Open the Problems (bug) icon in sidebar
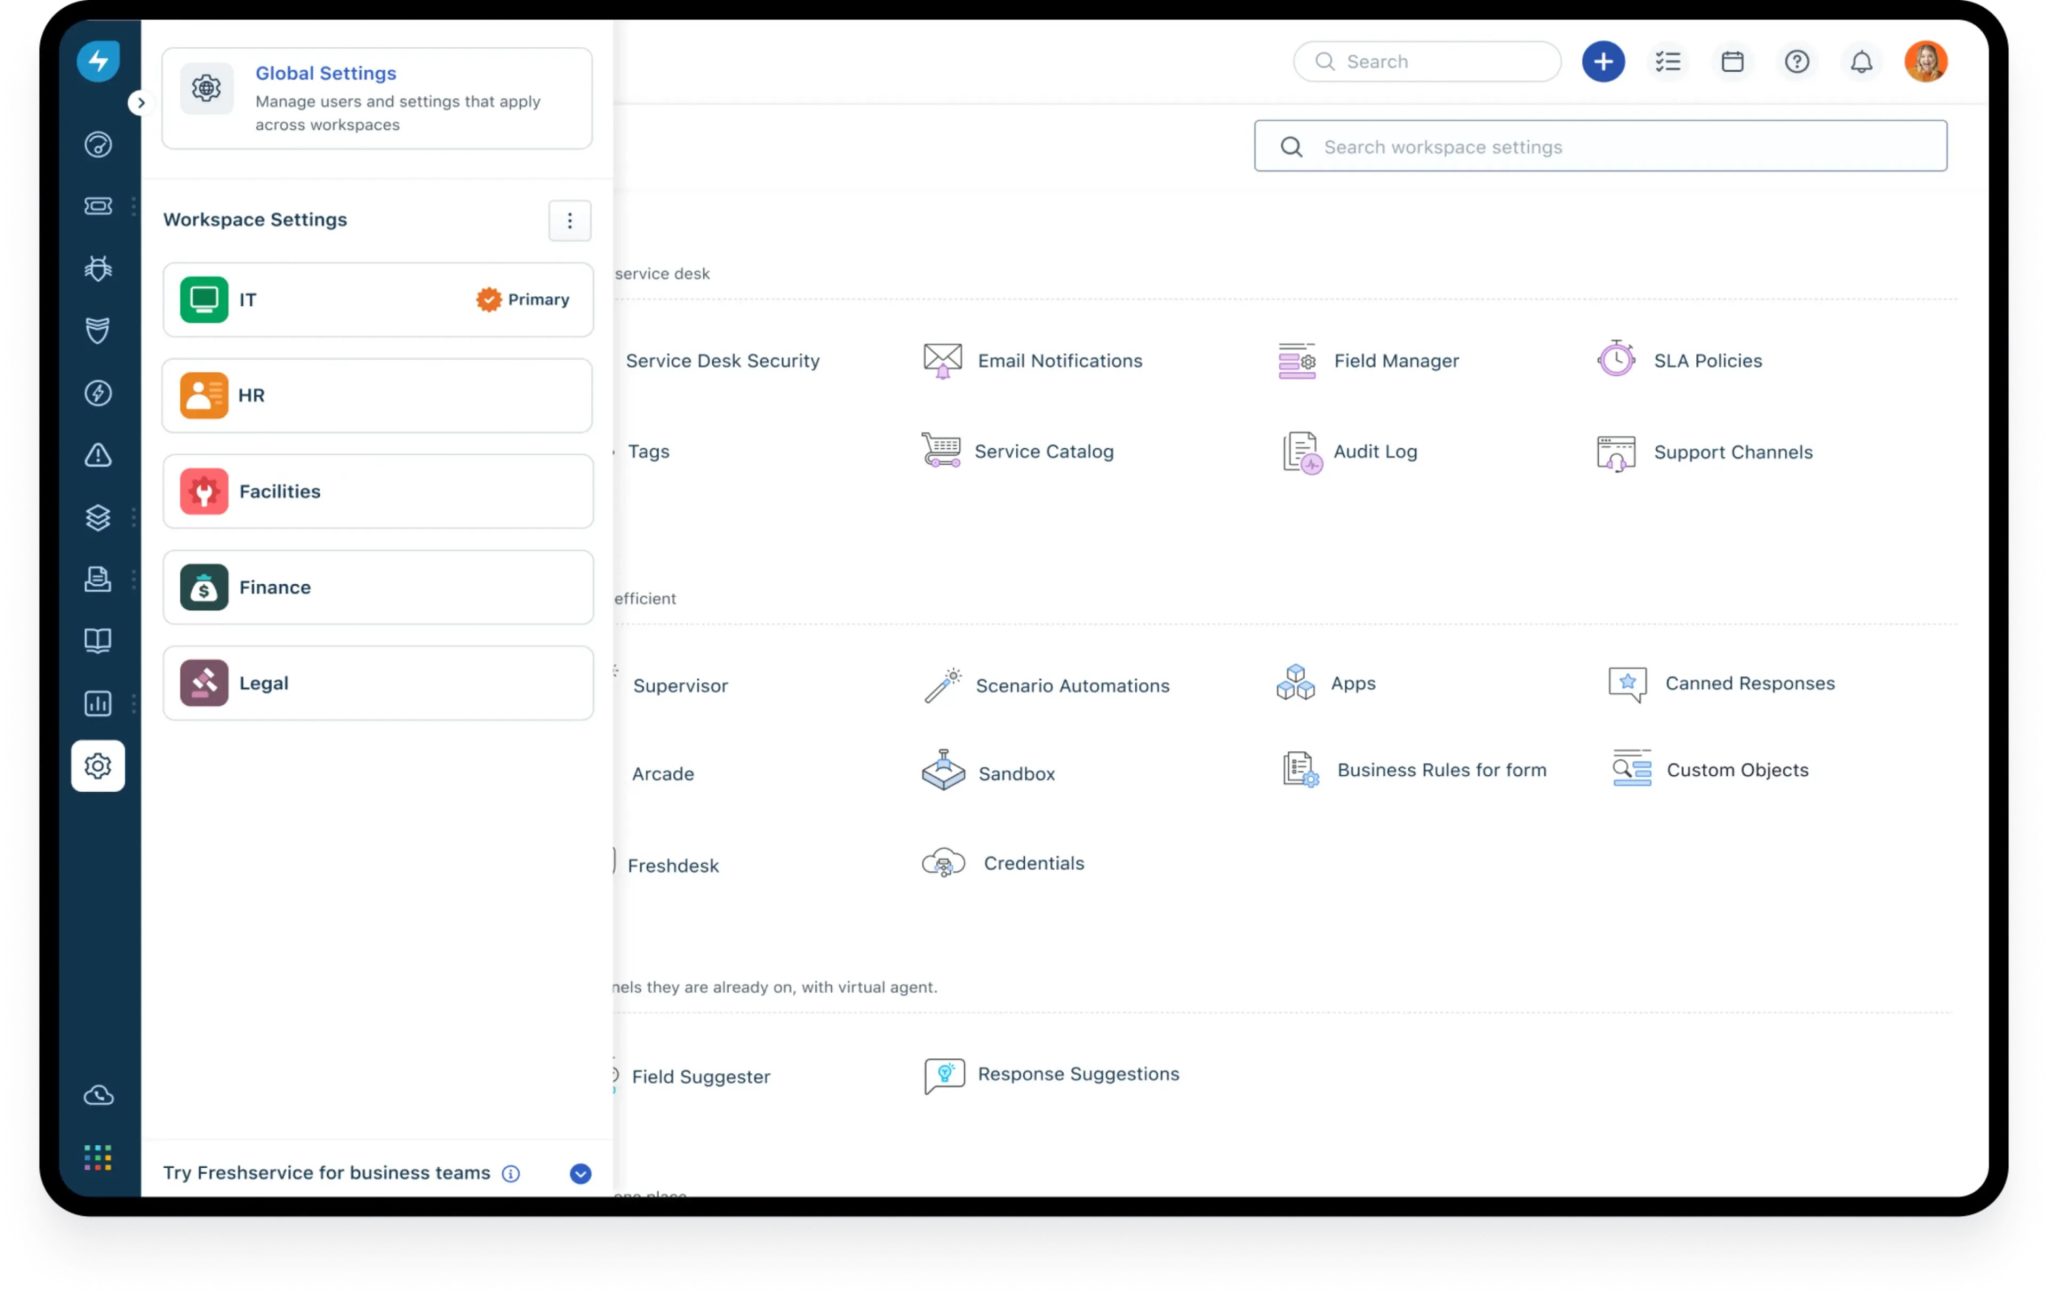This screenshot has height=1296, width=2048. tap(97, 268)
